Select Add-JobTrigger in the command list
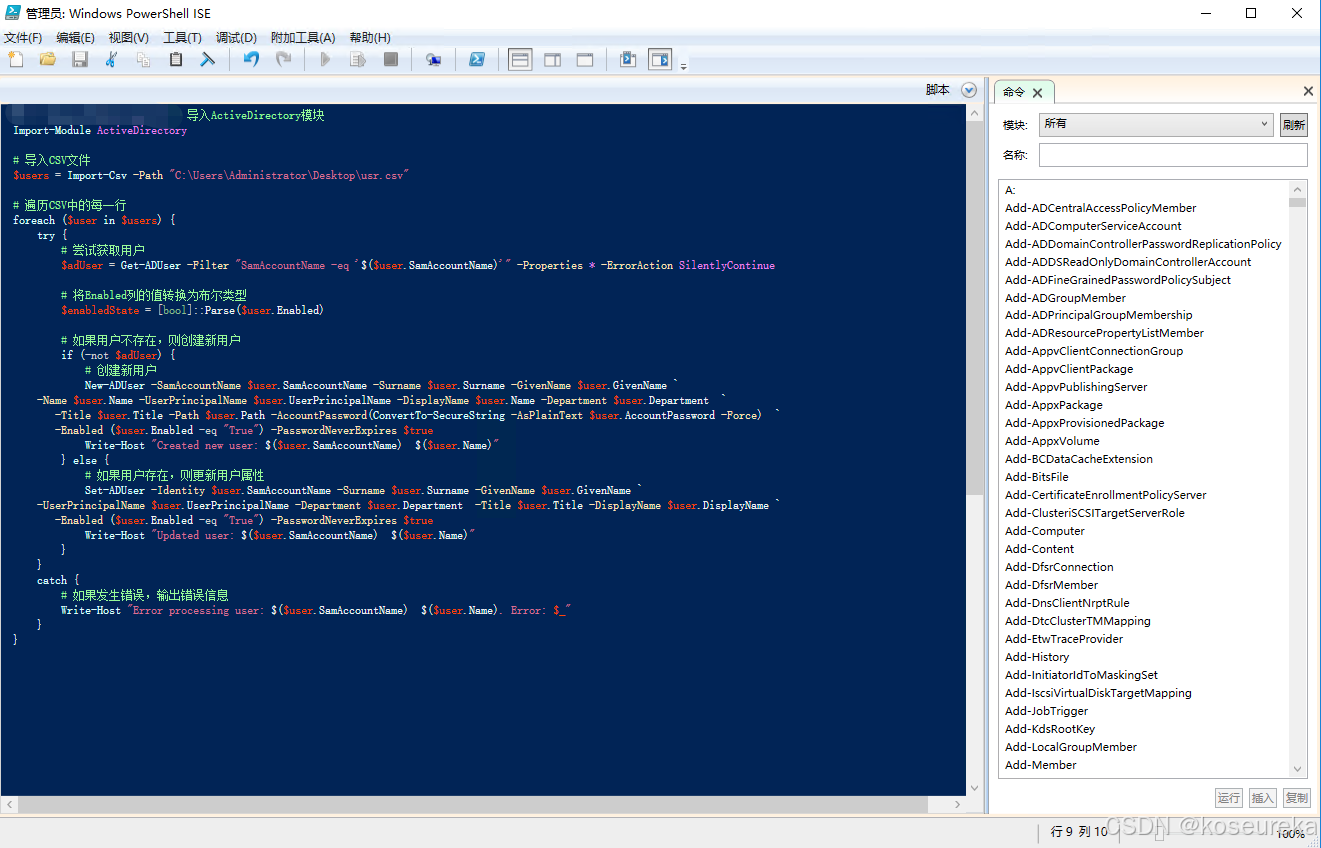The image size is (1321, 848). click(1046, 711)
